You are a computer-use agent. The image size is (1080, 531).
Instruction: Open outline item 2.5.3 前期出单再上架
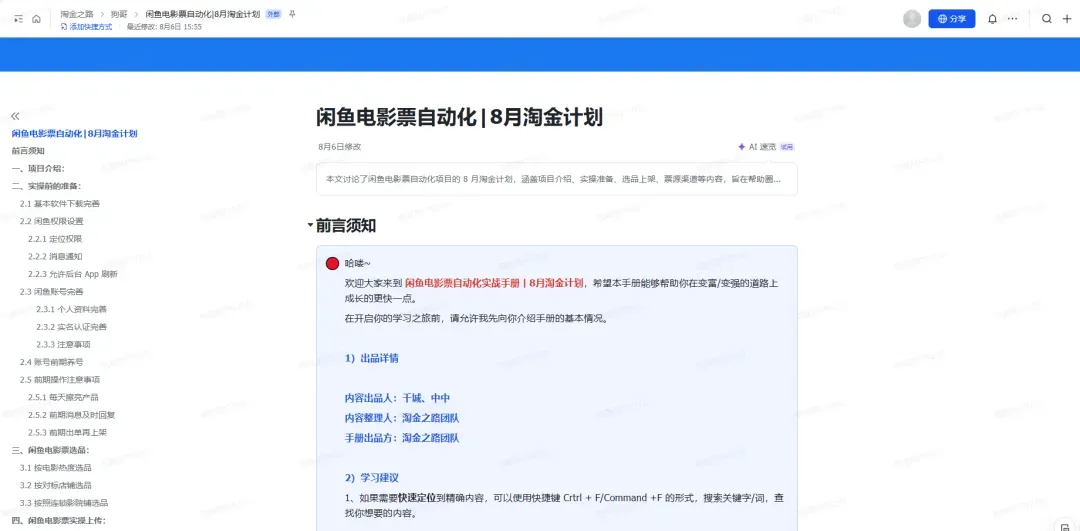(x=68, y=433)
